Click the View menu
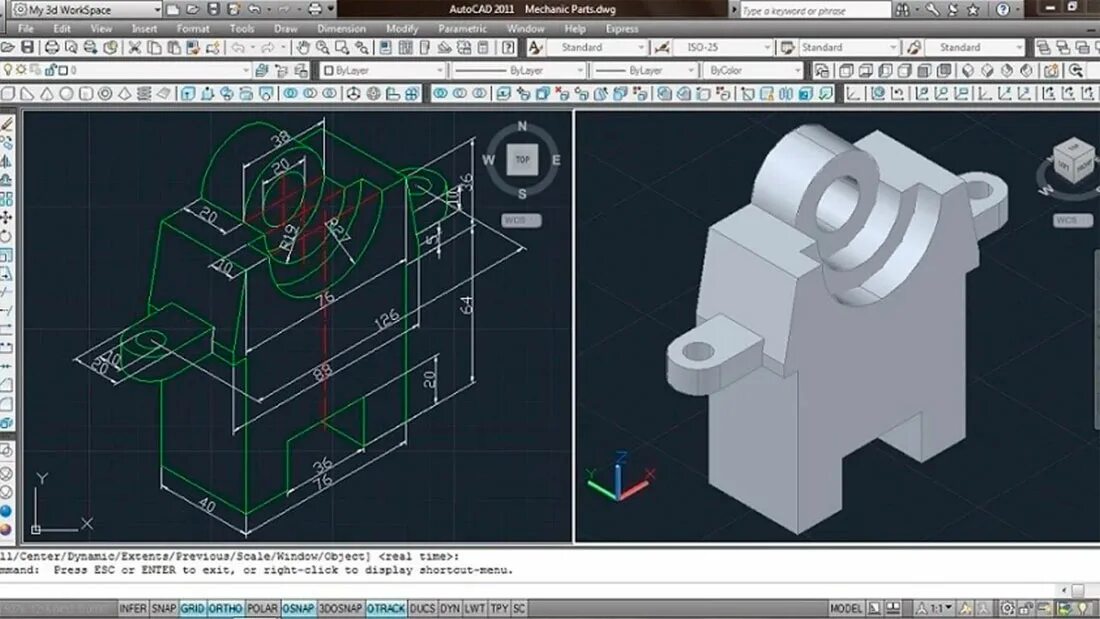This screenshot has width=1100, height=619. (101, 29)
